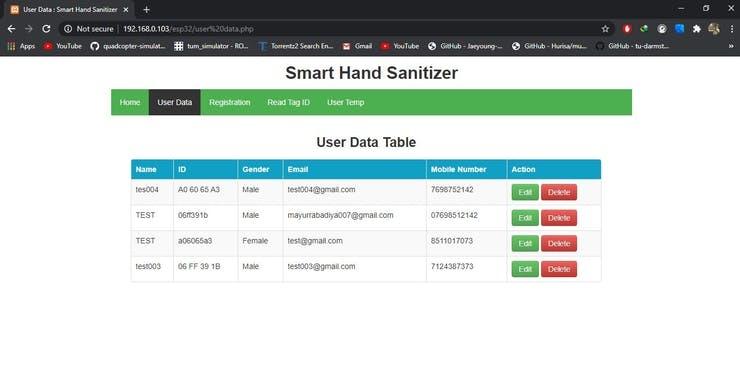Image resolution: width=740 pixels, height=390 pixels.
Task: Go back to the previous page
Action: (x=11, y=29)
